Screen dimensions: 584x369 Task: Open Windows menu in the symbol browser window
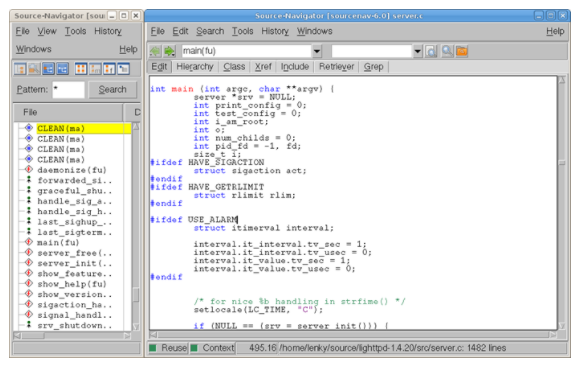[34, 49]
